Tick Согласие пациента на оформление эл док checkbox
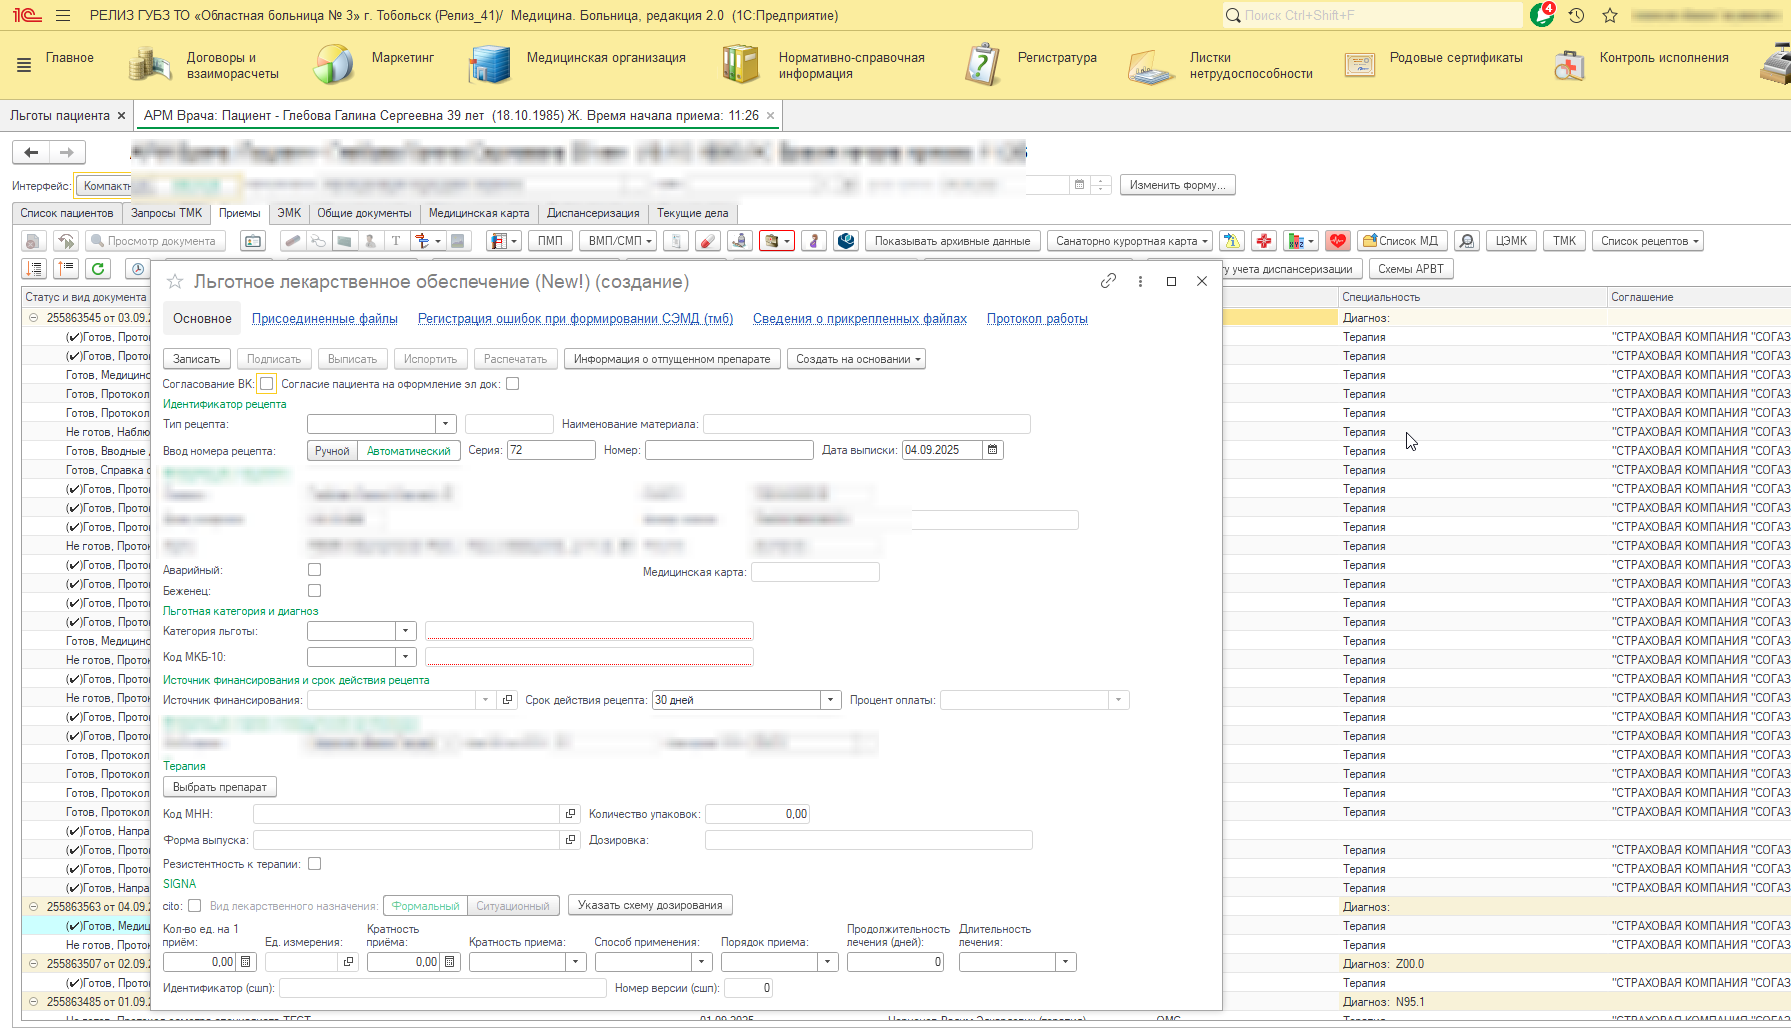Viewport: 1791px width, 1034px height. (513, 384)
